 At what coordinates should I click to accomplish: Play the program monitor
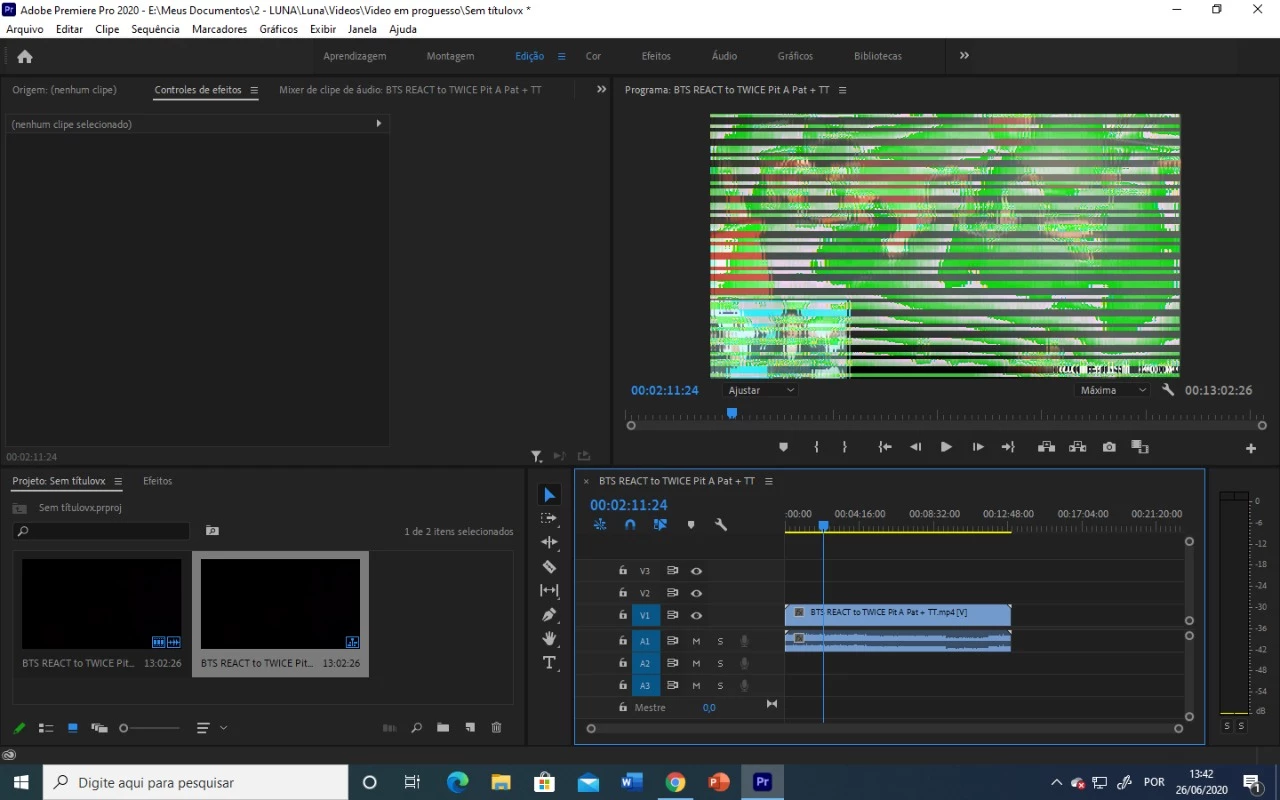pyautogui.click(x=946, y=447)
